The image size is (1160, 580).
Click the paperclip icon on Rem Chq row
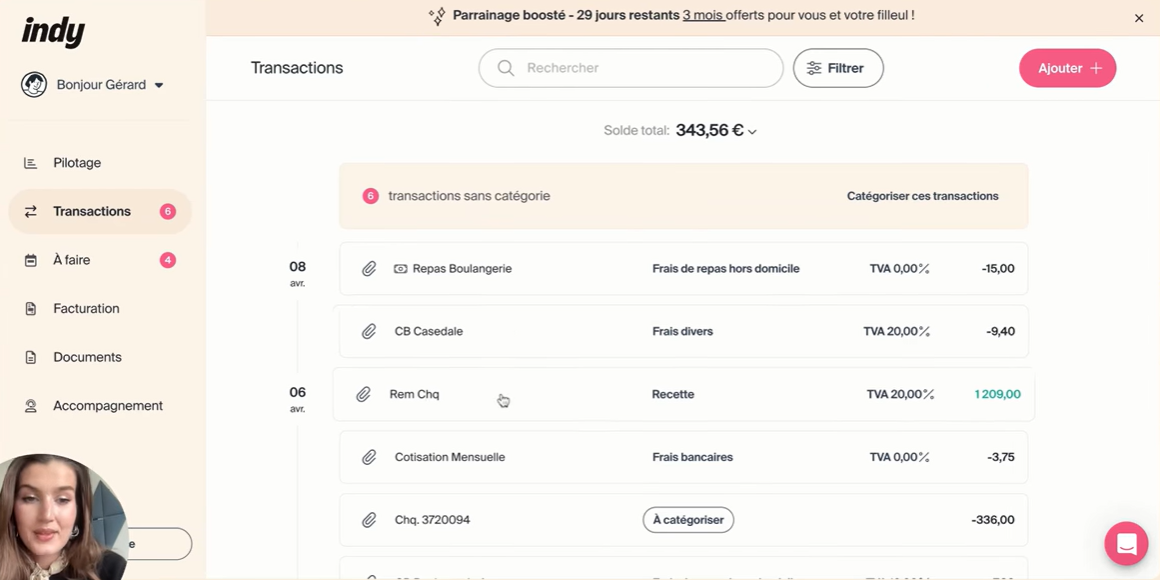tap(363, 395)
